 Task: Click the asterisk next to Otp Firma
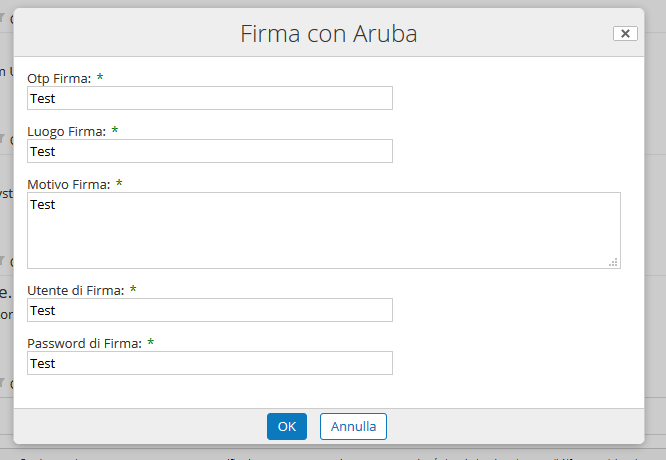pos(100,77)
